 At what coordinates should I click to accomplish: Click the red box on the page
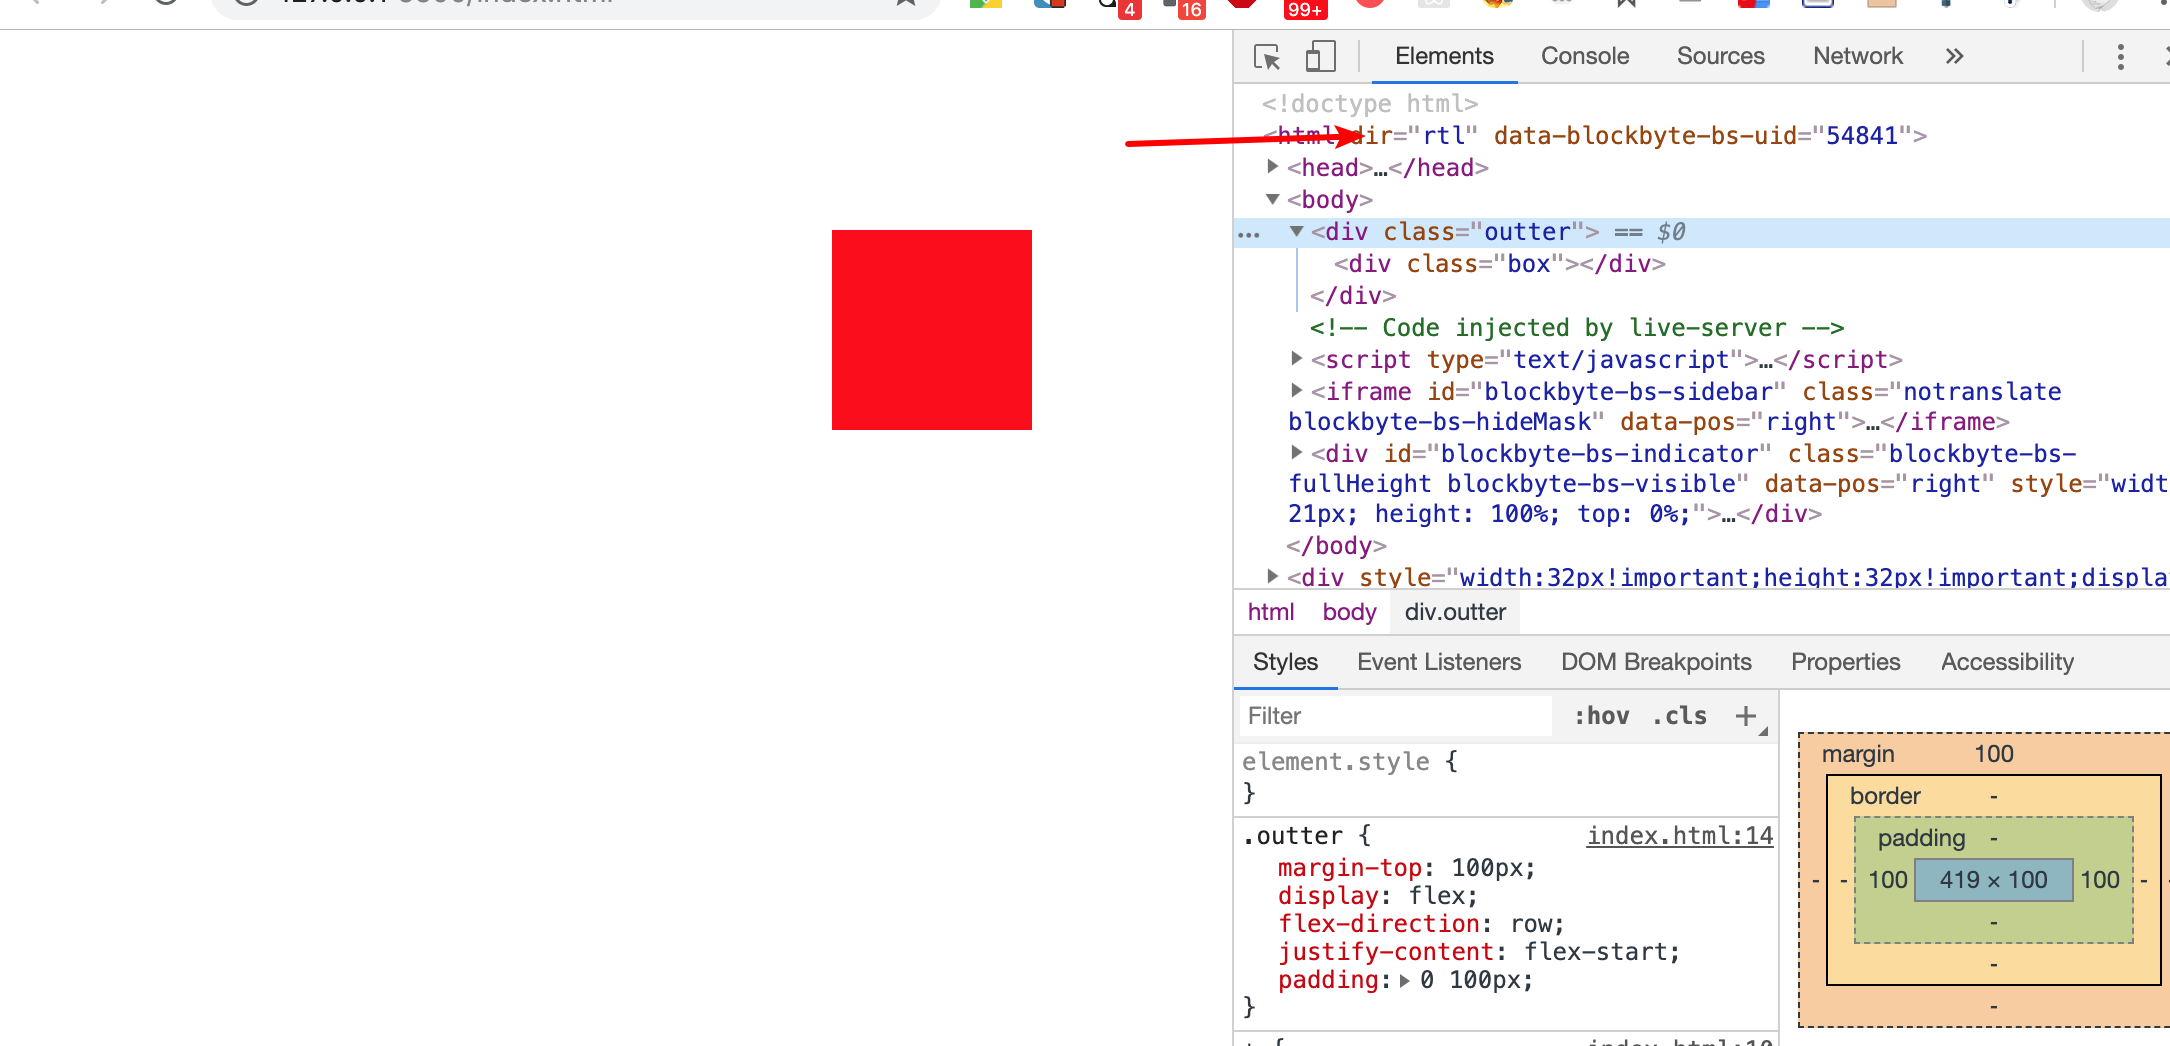tap(931, 330)
